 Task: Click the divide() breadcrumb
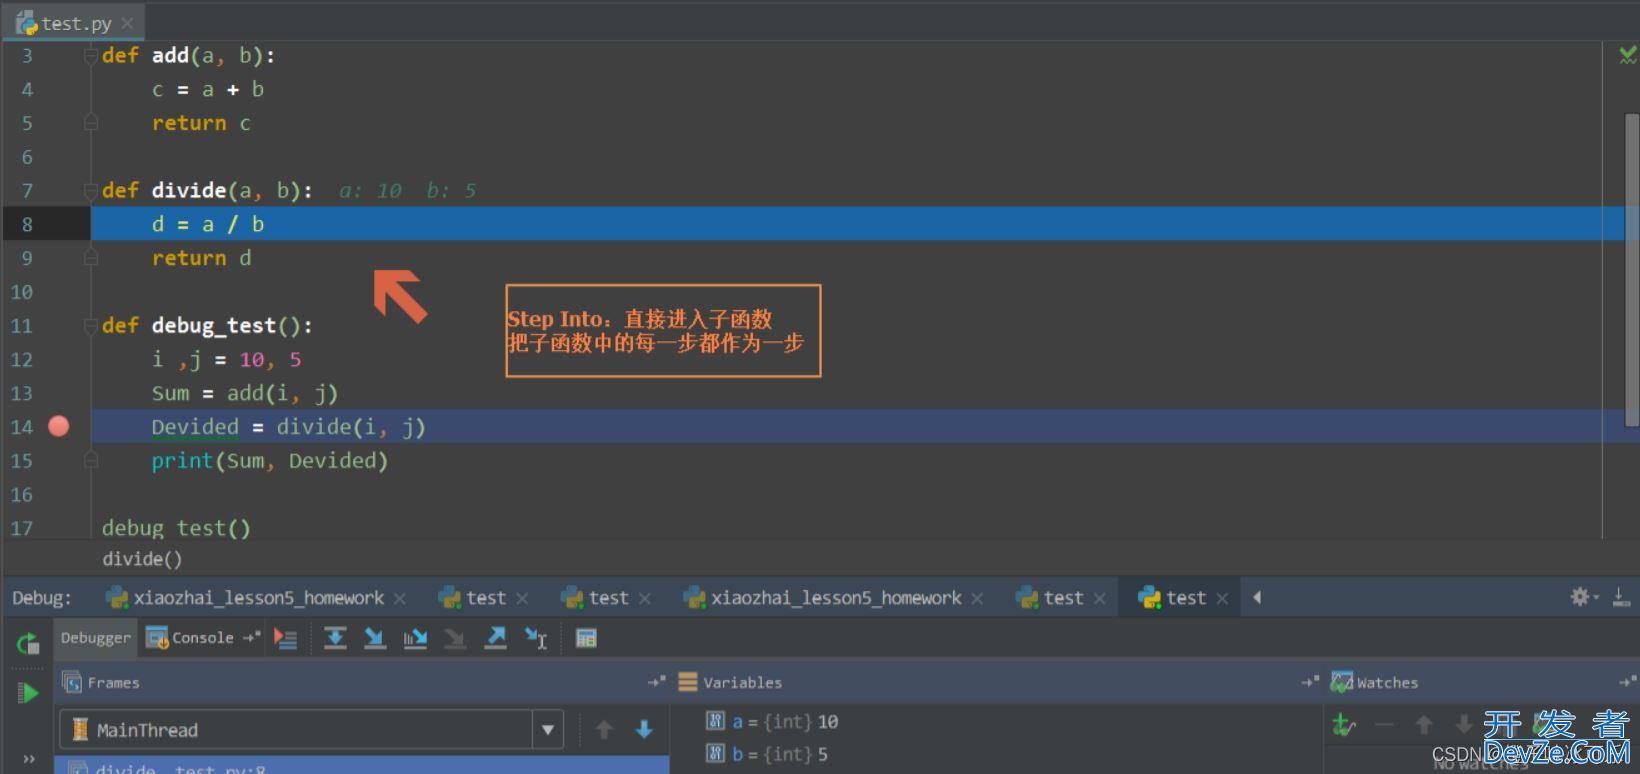coord(142,559)
